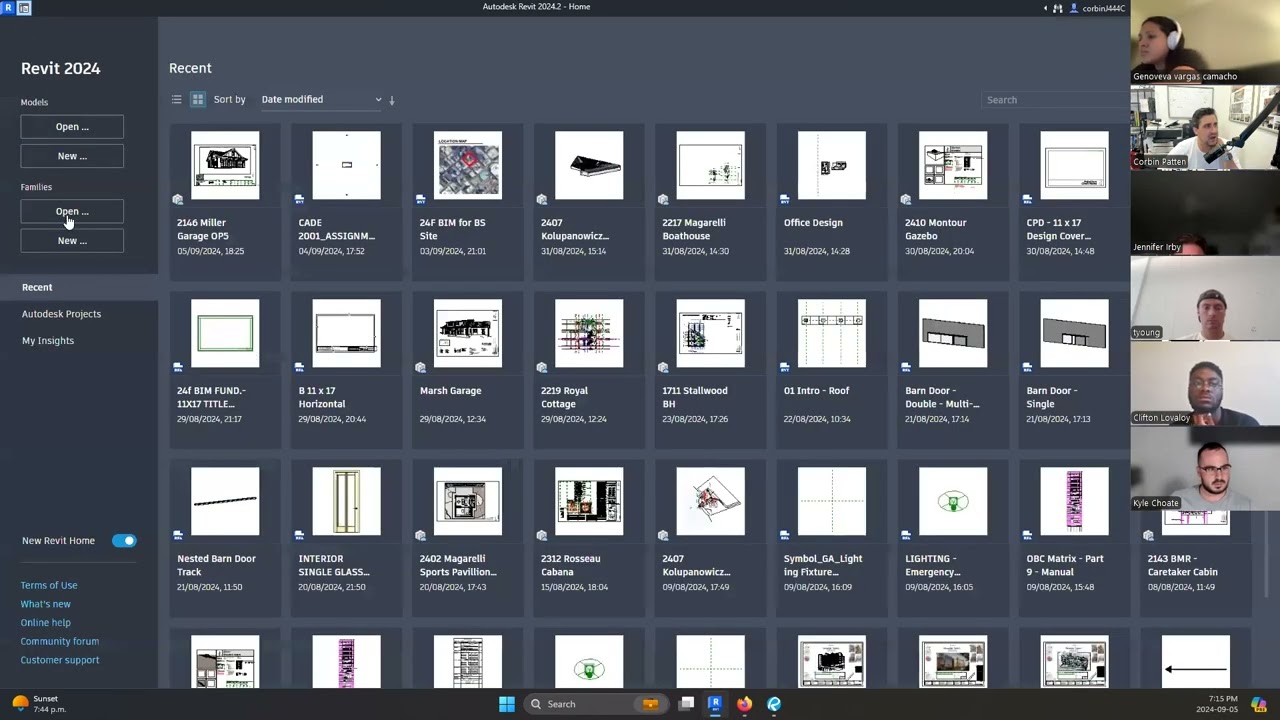Open the Windows Start menu
This screenshot has height=720, width=1280.
[507, 704]
